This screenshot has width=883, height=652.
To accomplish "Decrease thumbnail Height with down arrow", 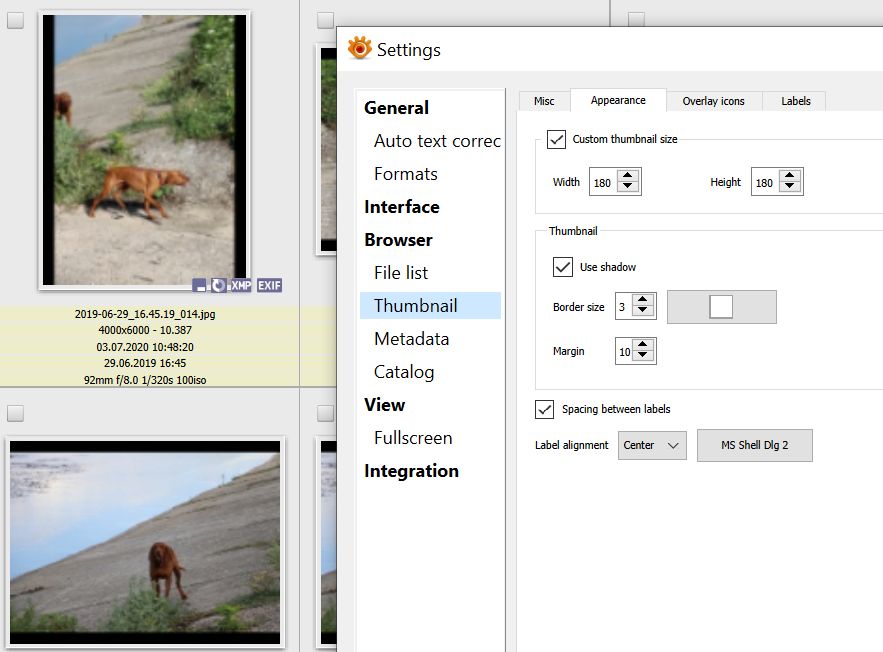I will pyautogui.click(x=790, y=187).
